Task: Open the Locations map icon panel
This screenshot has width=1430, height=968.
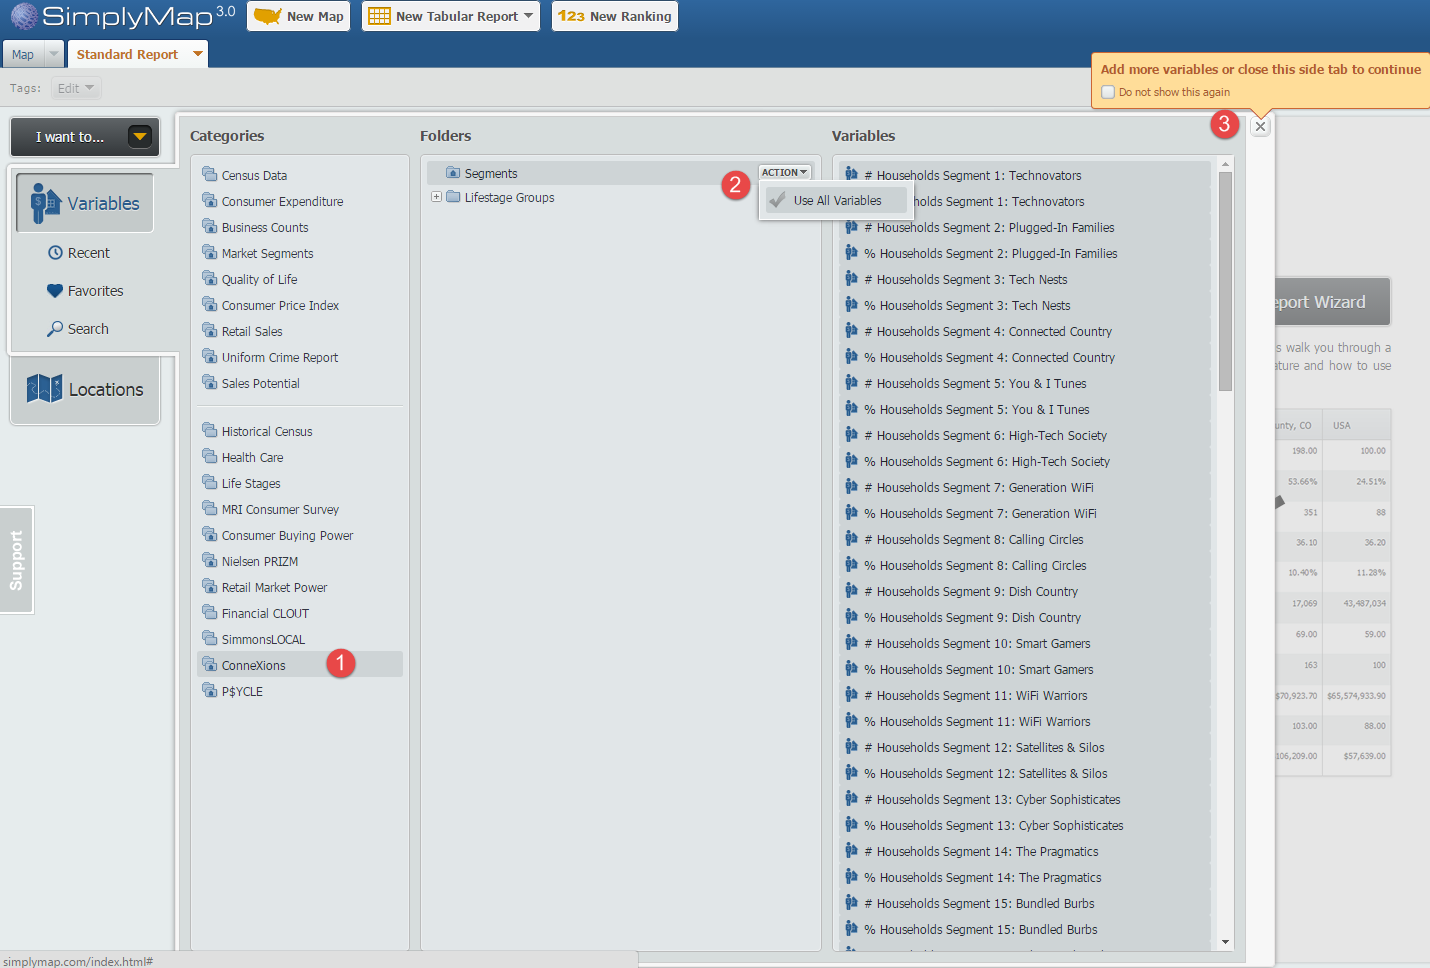Action: (44, 389)
